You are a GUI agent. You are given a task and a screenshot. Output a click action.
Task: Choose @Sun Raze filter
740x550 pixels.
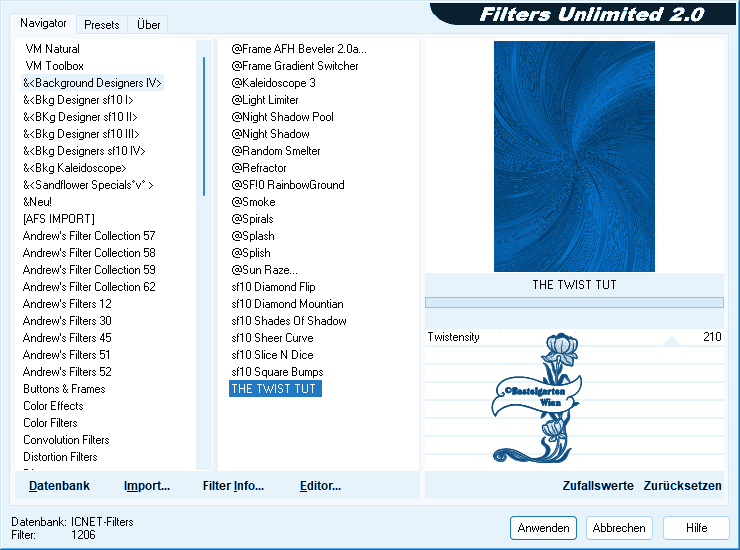[264, 270]
